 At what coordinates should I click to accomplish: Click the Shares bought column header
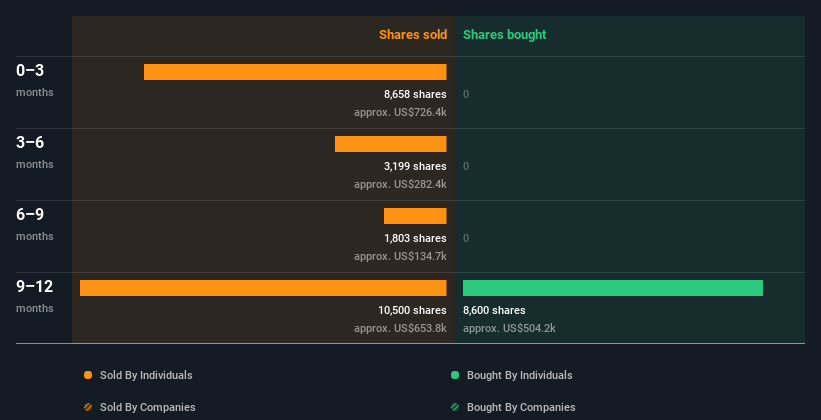click(x=505, y=35)
